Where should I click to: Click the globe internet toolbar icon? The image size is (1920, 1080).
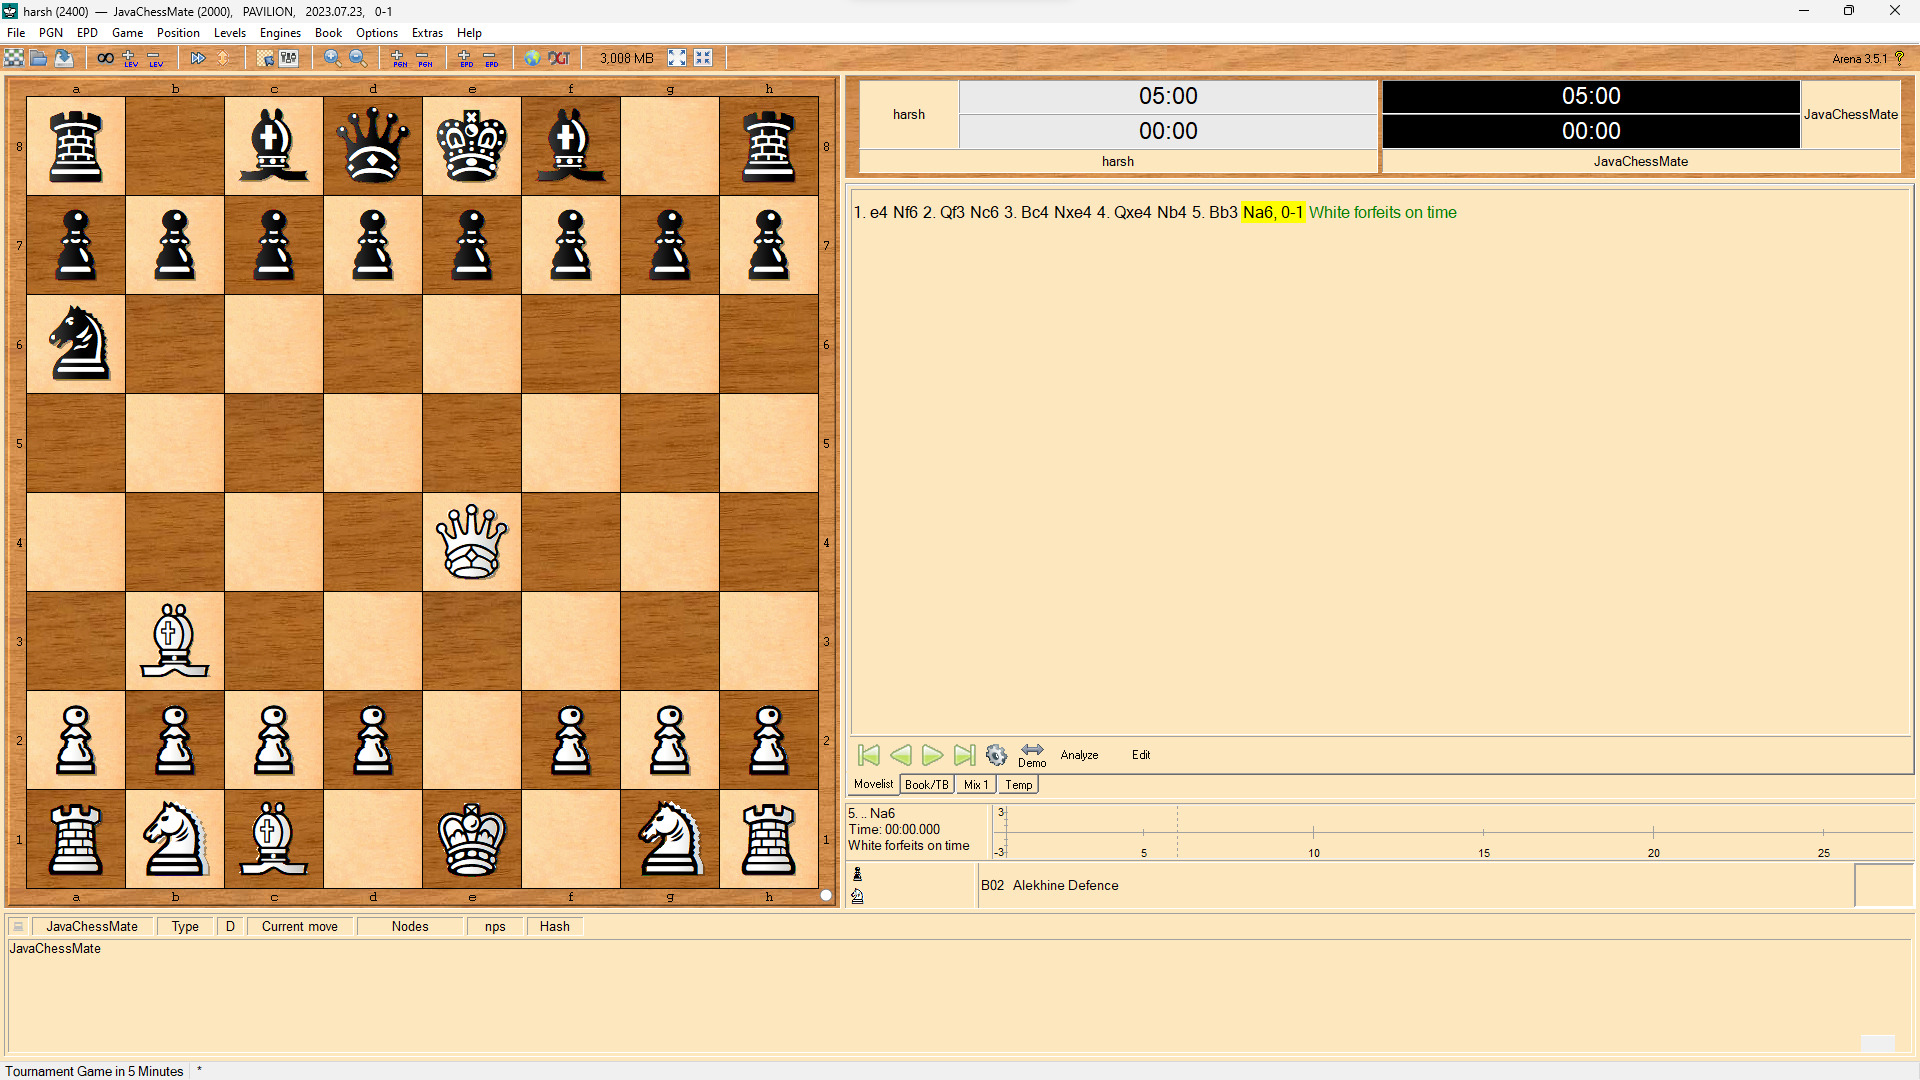(x=533, y=58)
